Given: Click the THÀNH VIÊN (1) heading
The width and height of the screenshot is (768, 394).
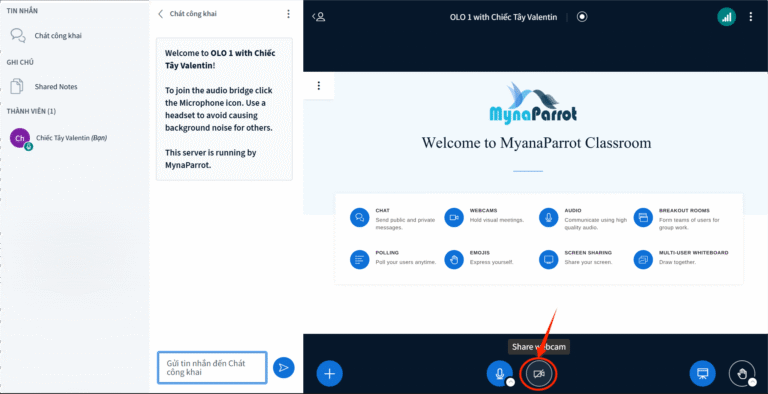Looking at the screenshot, I should tap(31, 111).
